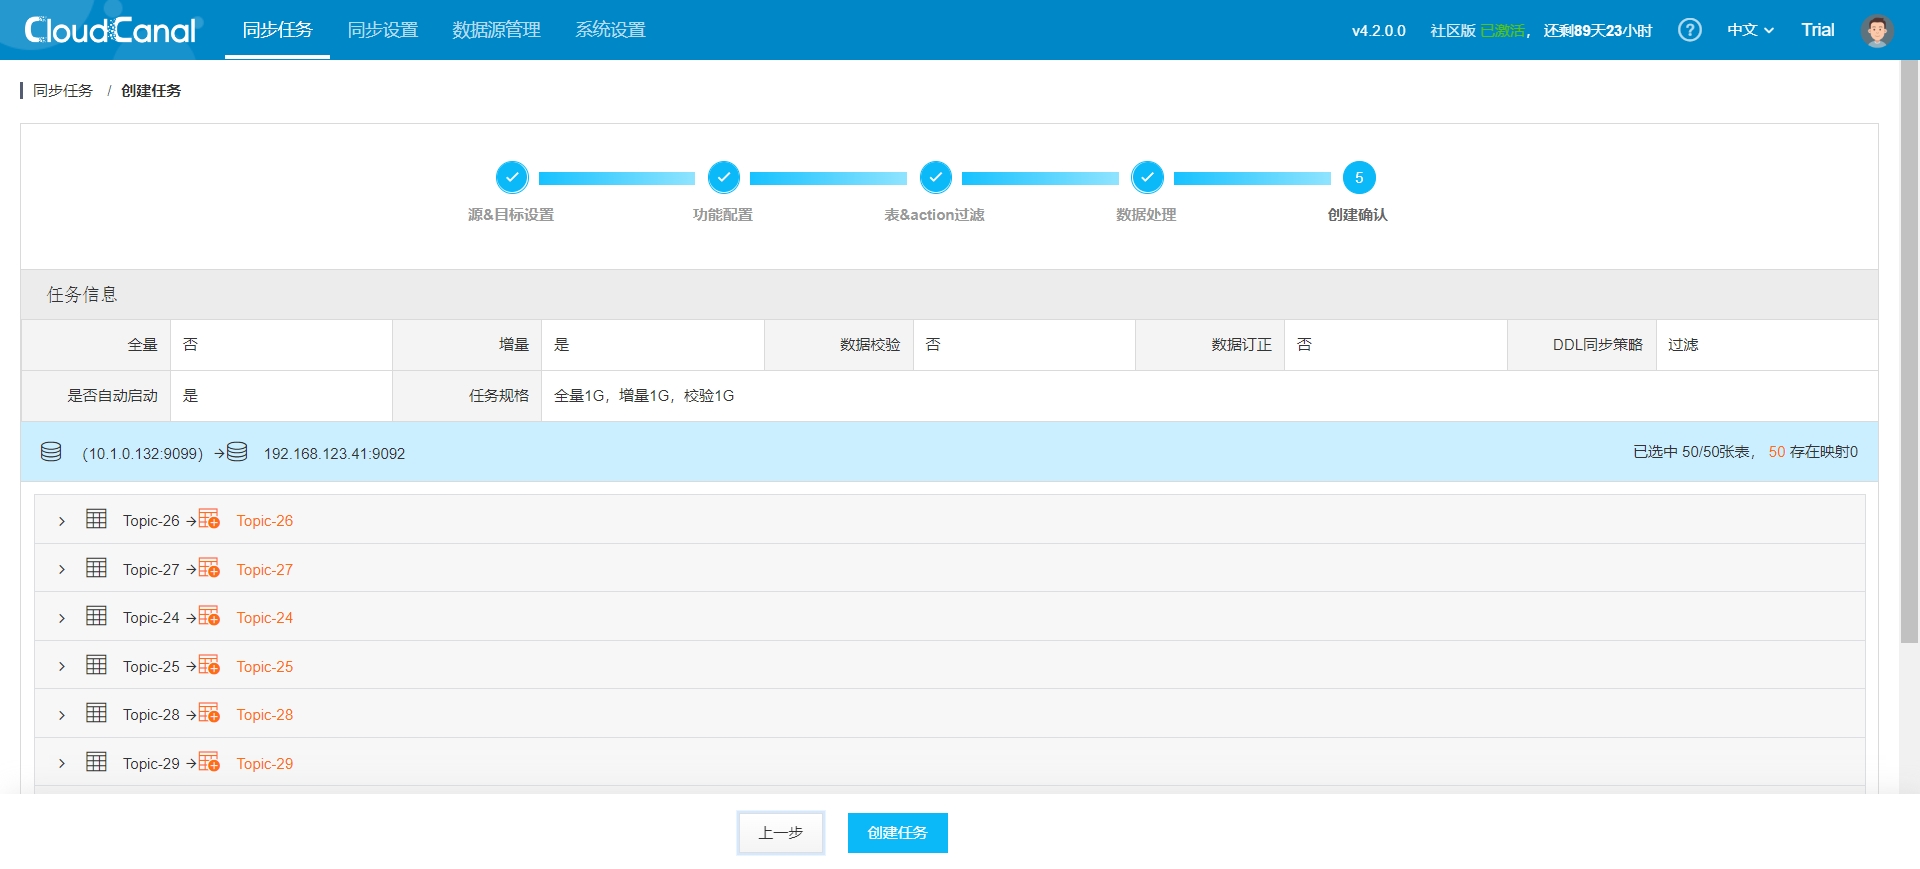The width and height of the screenshot is (1920, 869).
Task: Click the source database icon beside 10.1.0.132:9099
Action: point(51,452)
